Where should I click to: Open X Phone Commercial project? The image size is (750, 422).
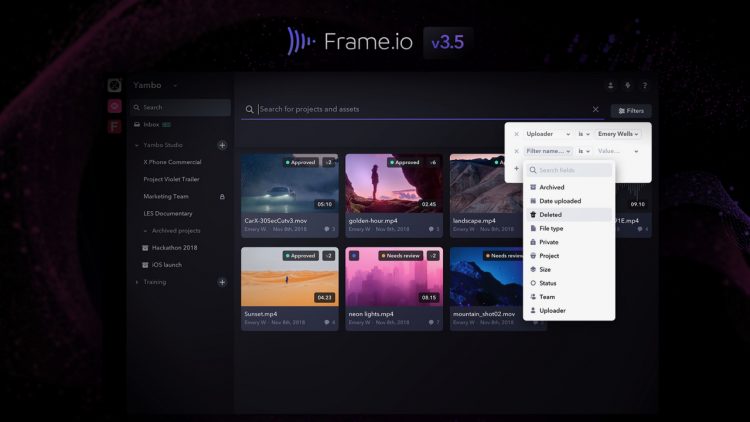173,162
